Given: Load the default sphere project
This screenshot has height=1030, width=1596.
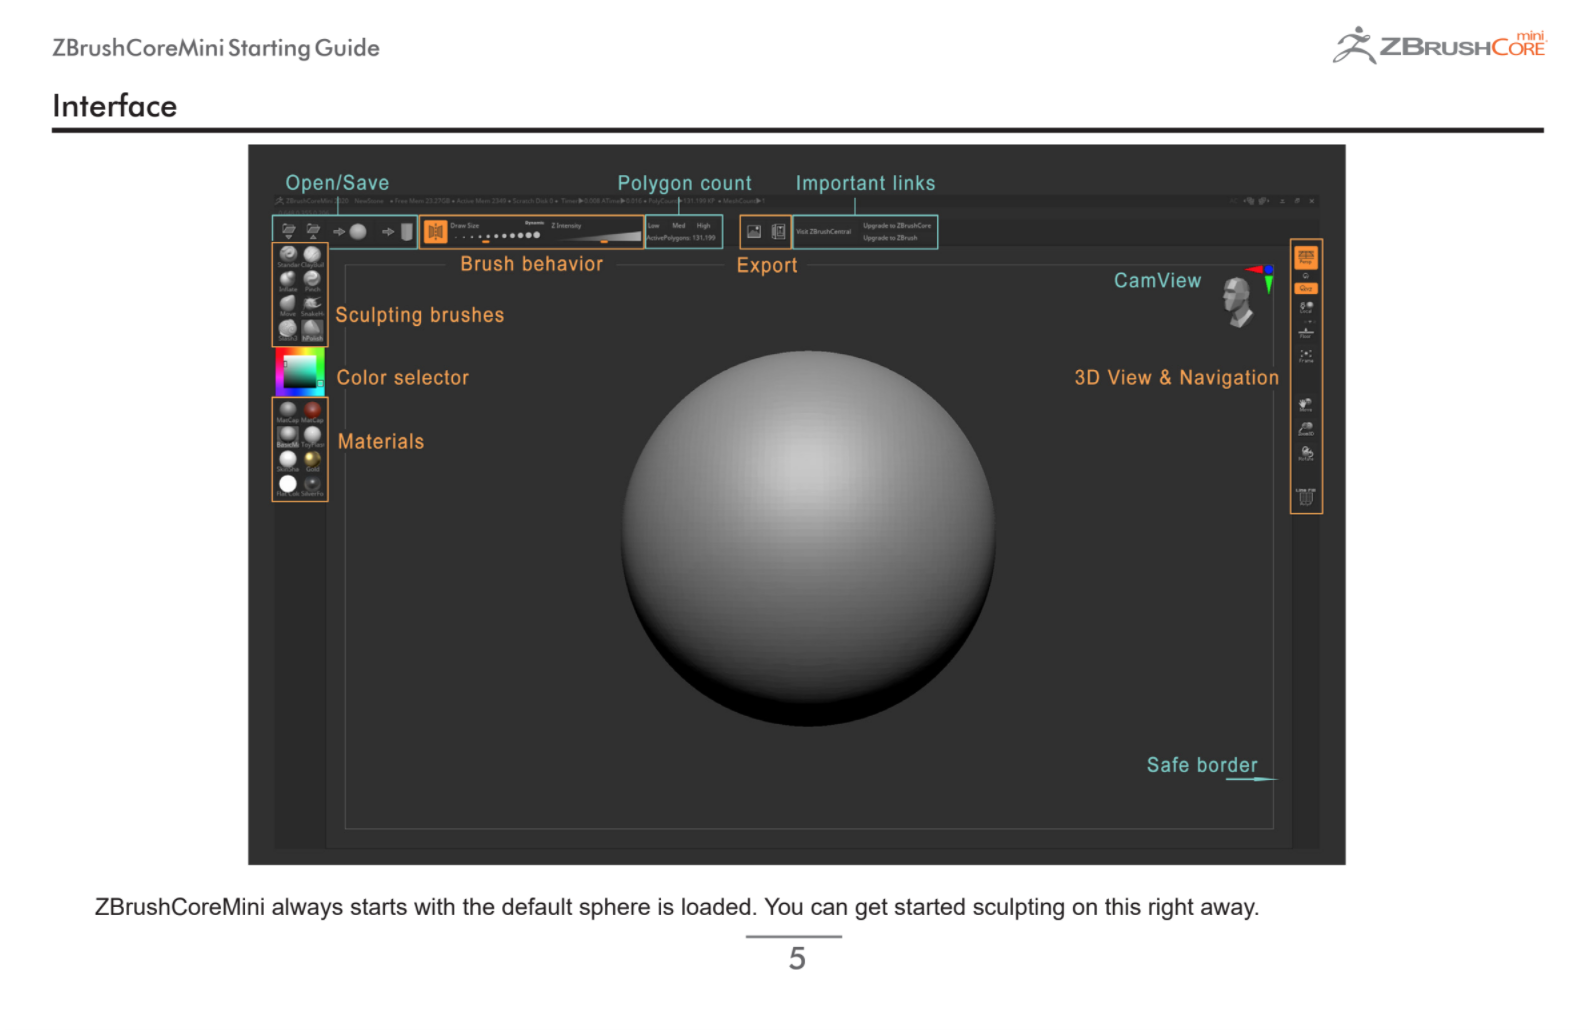Looking at the screenshot, I should coord(350,232).
